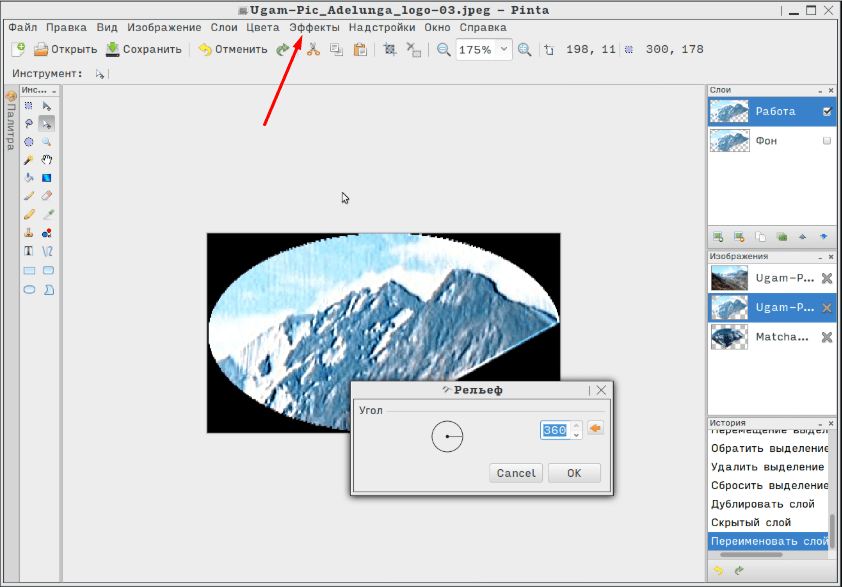This screenshot has height=587, width=842.
Task: Collapse the История panel
Action: pos(819,423)
